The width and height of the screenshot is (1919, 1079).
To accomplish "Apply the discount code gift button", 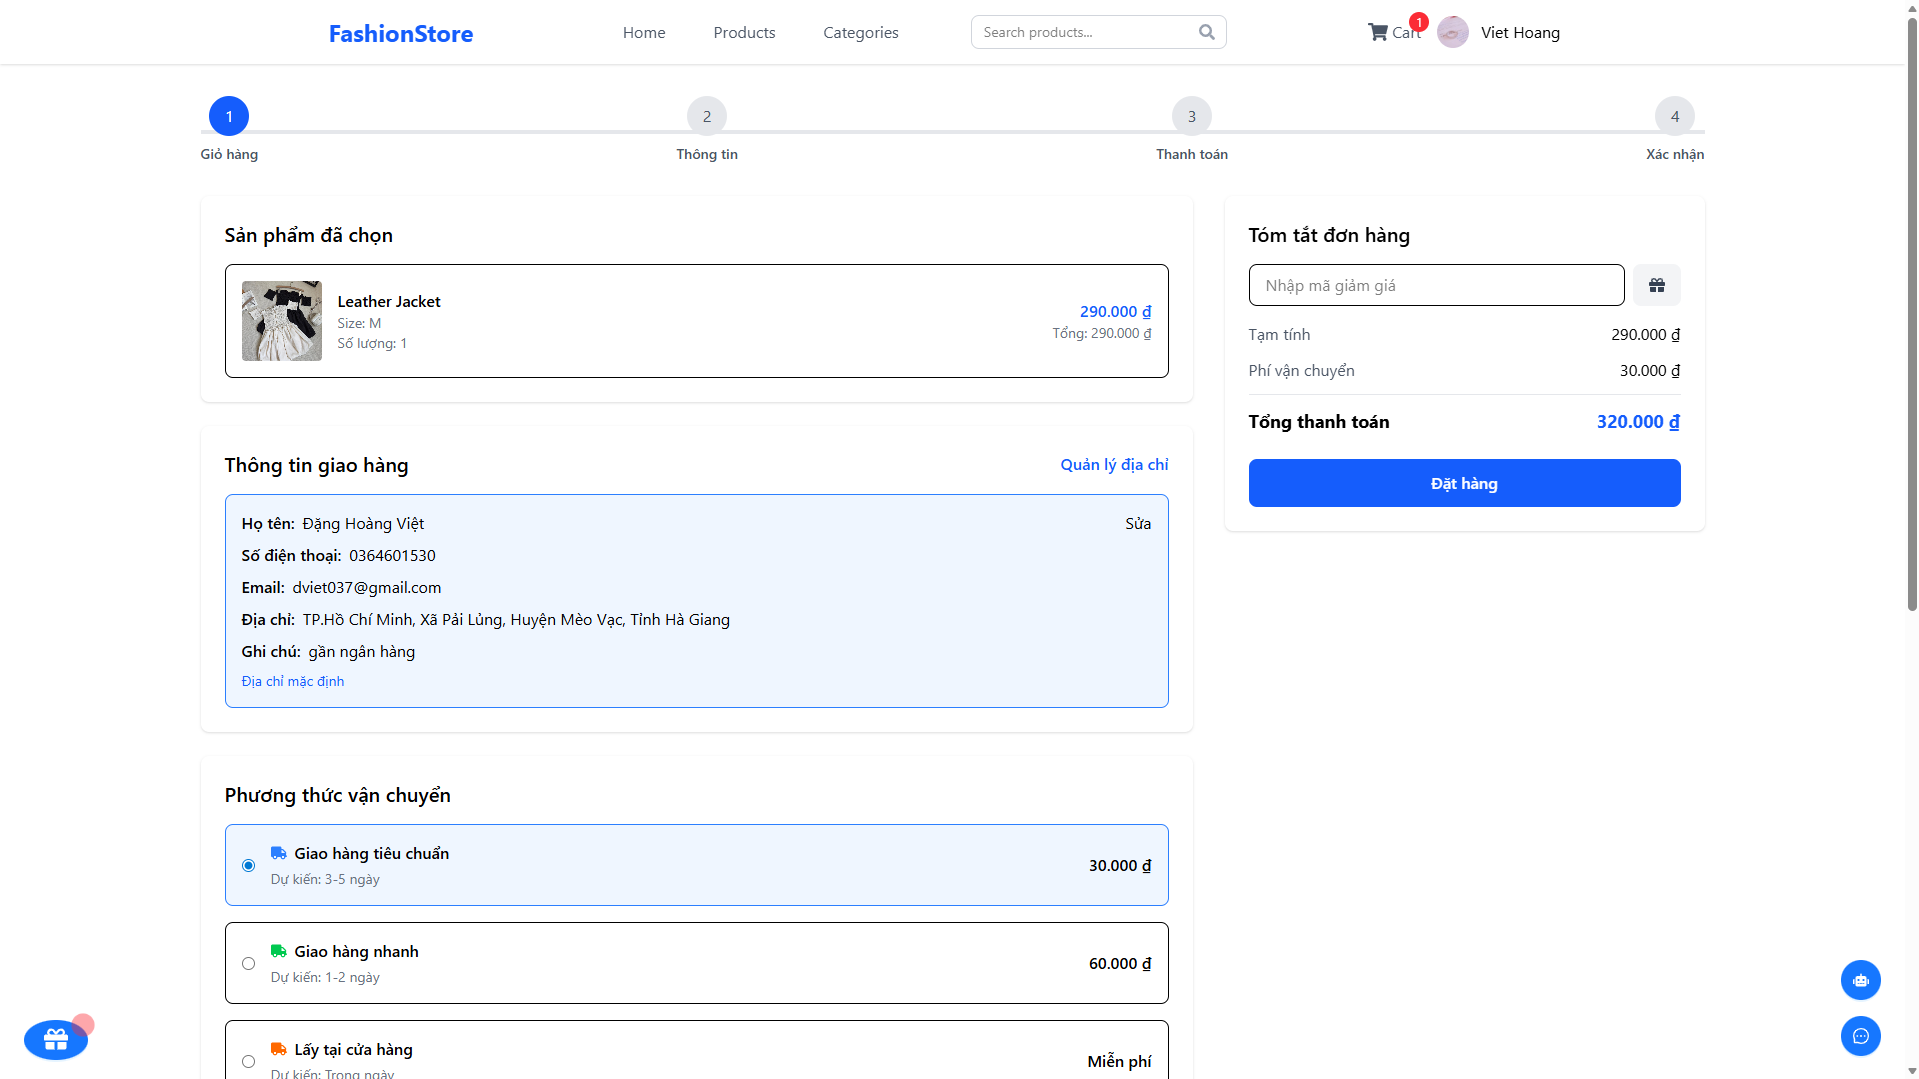I will pyautogui.click(x=1656, y=285).
